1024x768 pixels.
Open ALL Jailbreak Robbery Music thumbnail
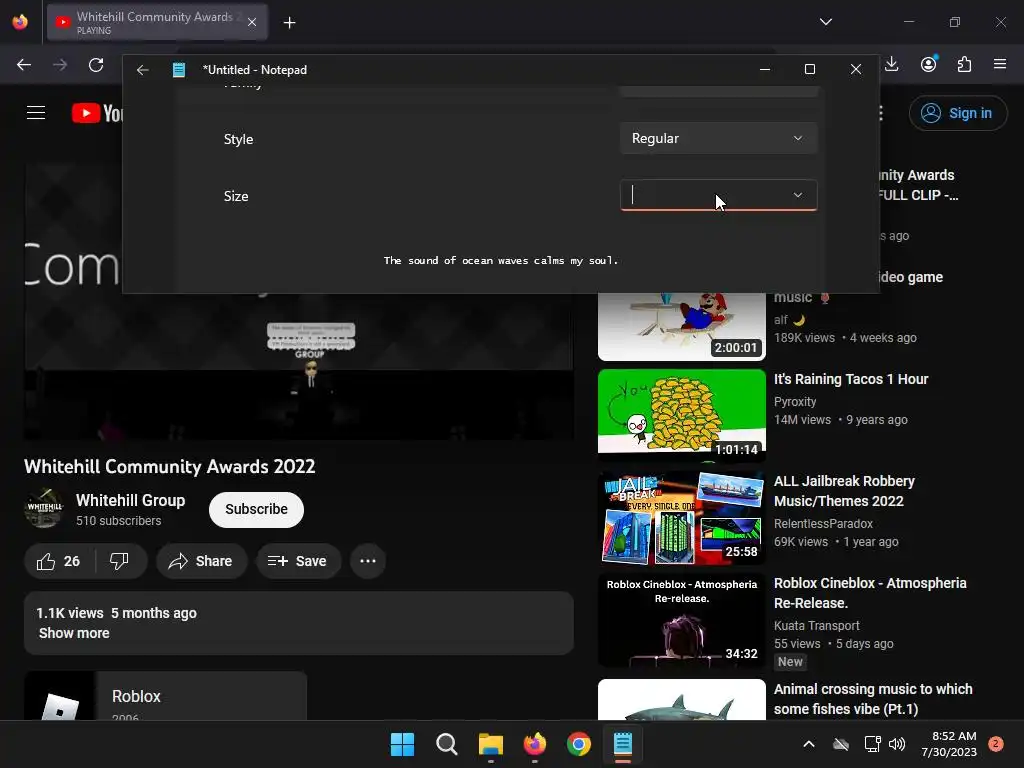(682, 518)
